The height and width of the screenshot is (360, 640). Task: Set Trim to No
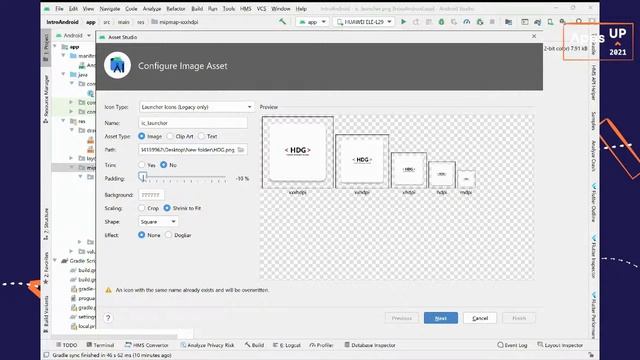pos(164,165)
